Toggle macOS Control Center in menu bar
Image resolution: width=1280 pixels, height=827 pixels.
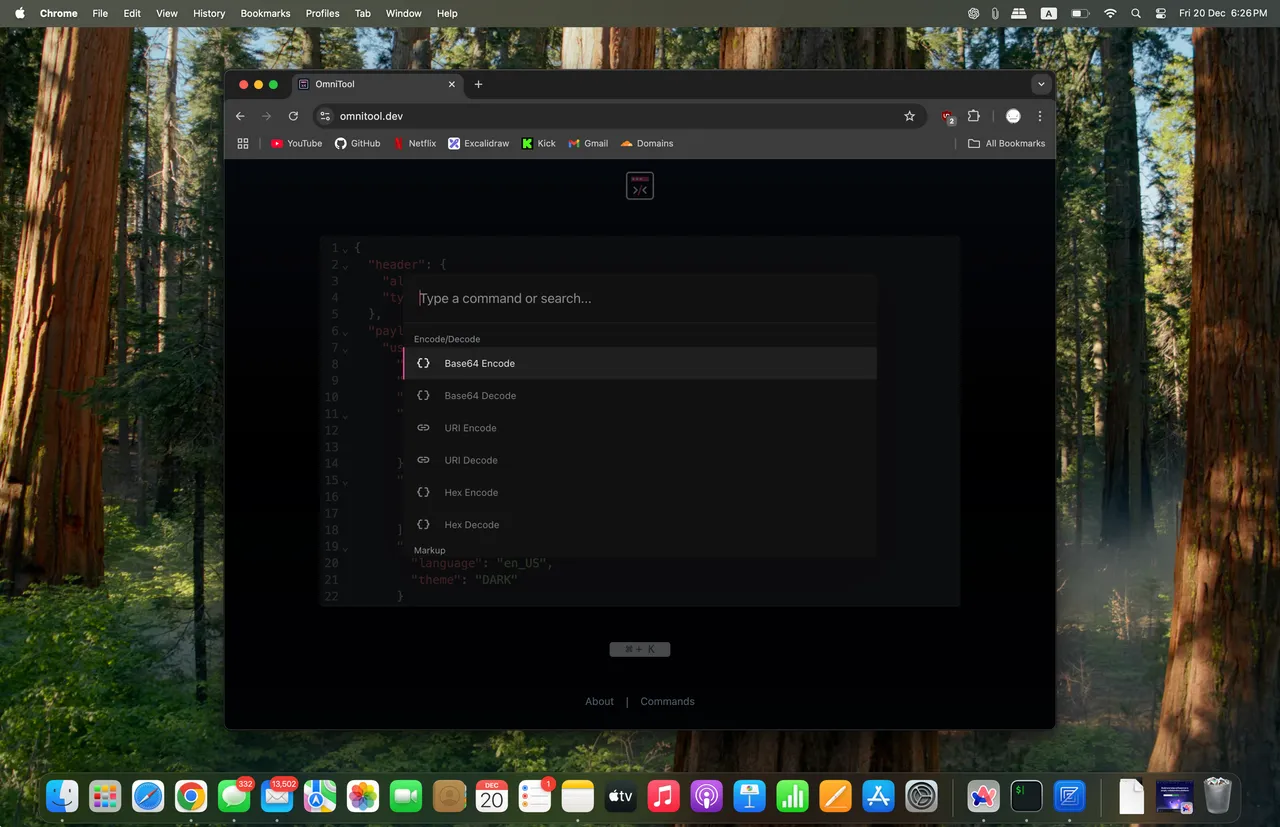click(x=1161, y=13)
